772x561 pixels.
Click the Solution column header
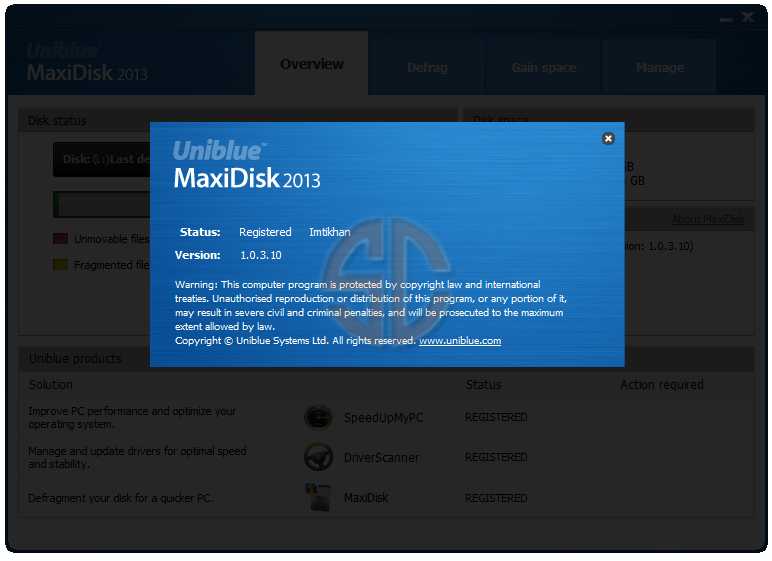(x=51, y=385)
